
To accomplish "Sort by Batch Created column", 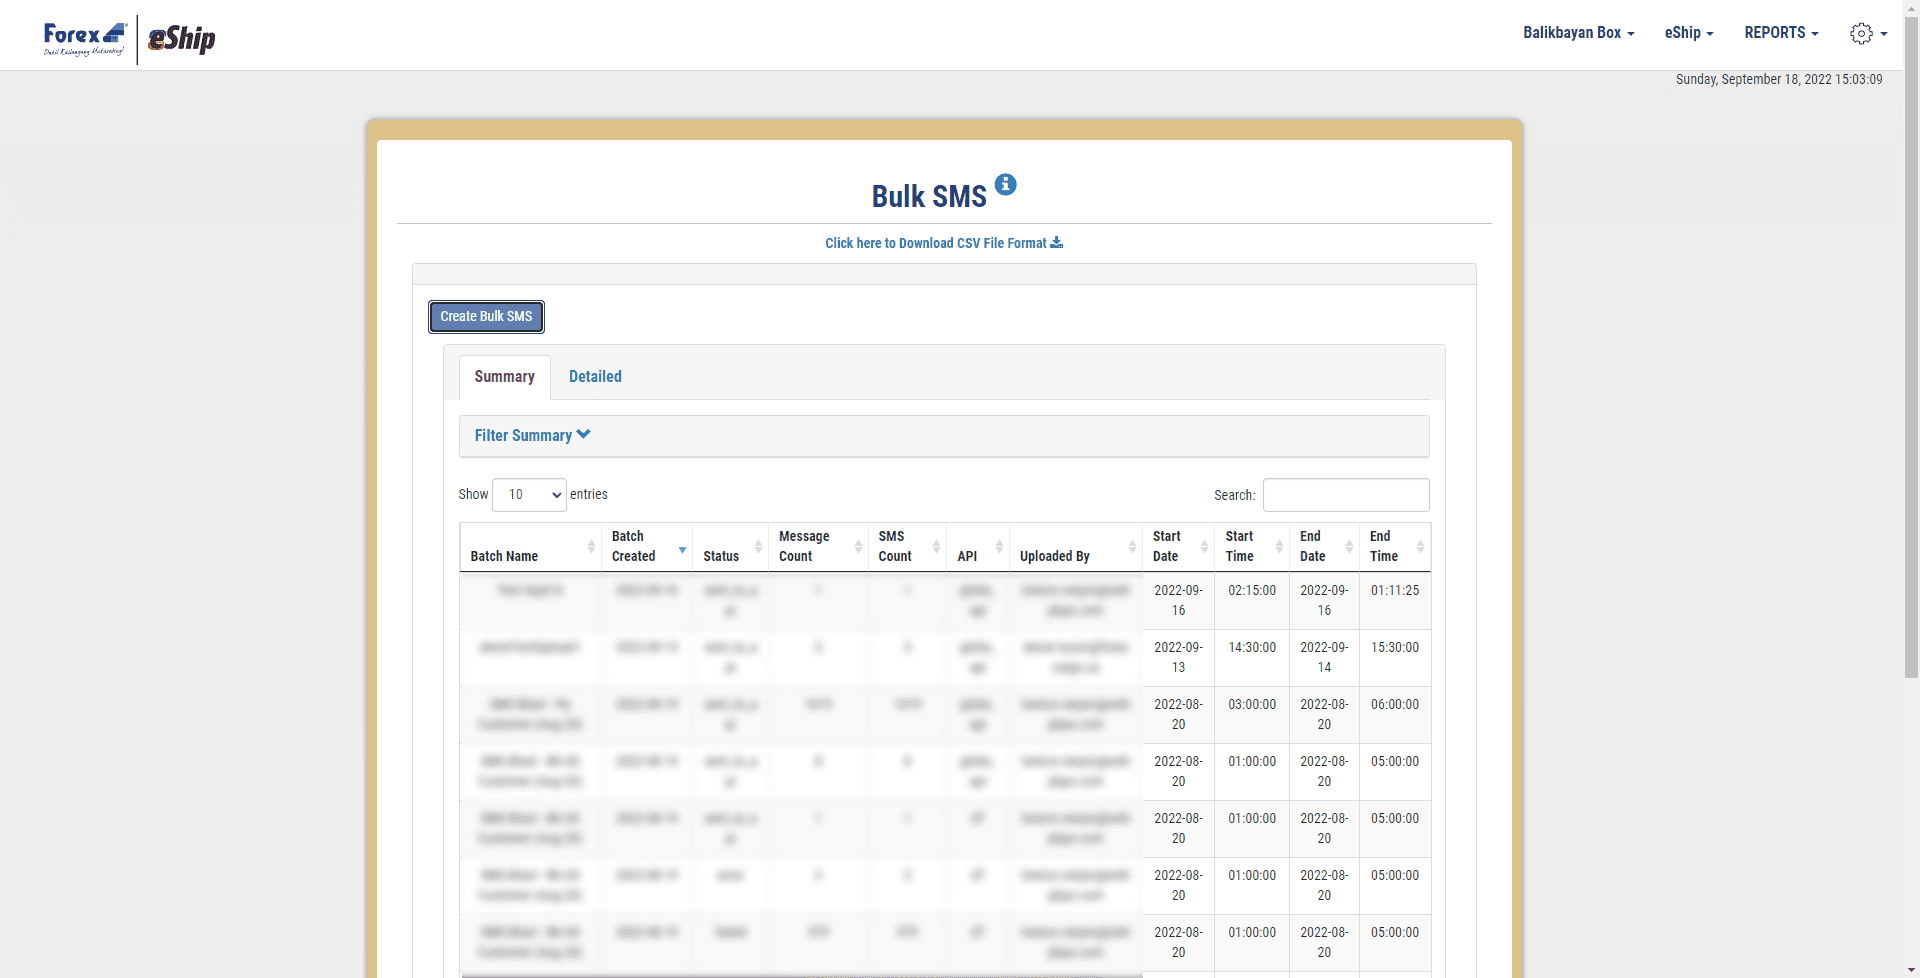I will [x=647, y=547].
